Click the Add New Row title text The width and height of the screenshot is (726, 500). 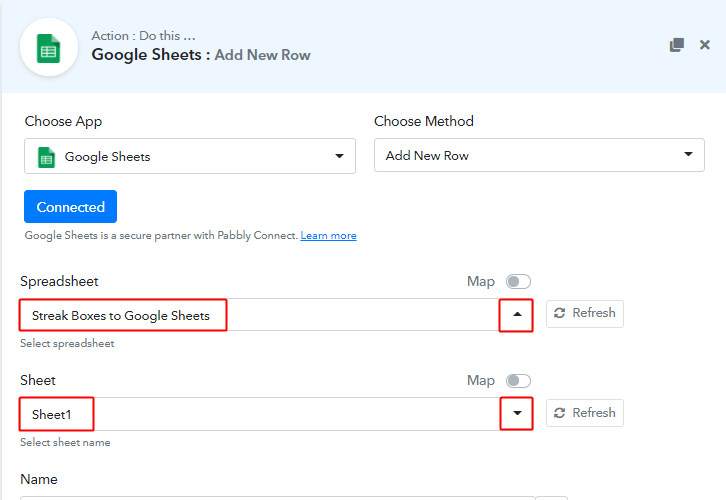click(x=262, y=55)
